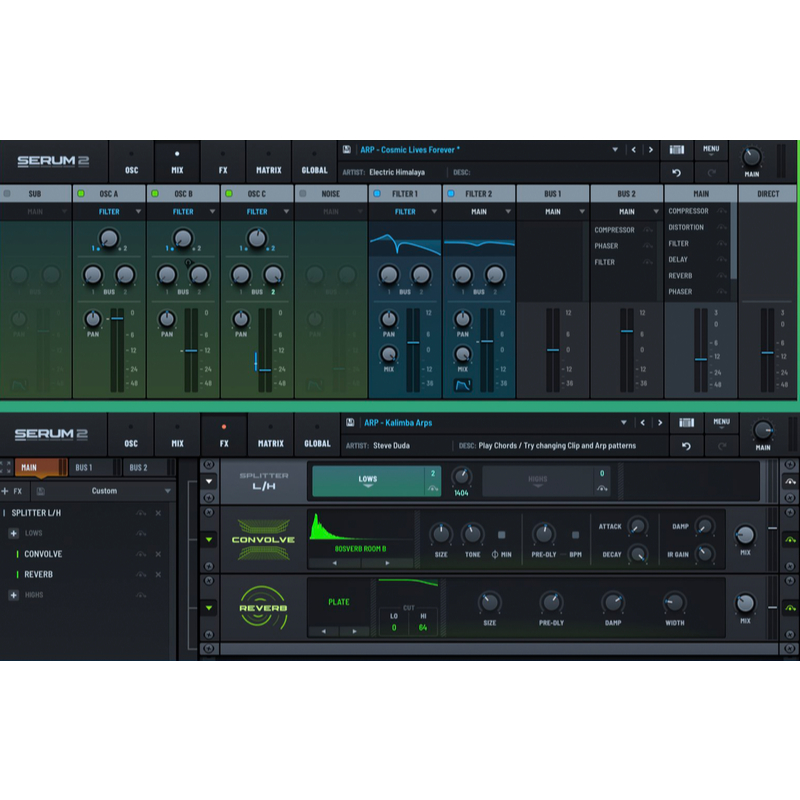
Task: Open the OSC B routing FILTER dropdown
Action: pyautogui.click(x=183, y=212)
